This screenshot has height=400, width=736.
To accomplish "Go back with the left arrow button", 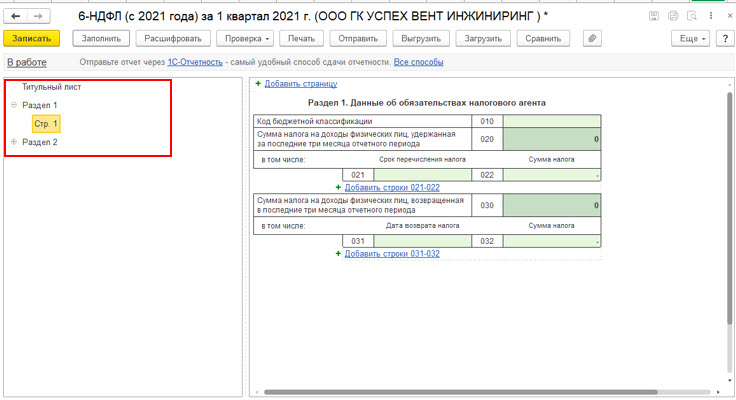I will click(15, 16).
